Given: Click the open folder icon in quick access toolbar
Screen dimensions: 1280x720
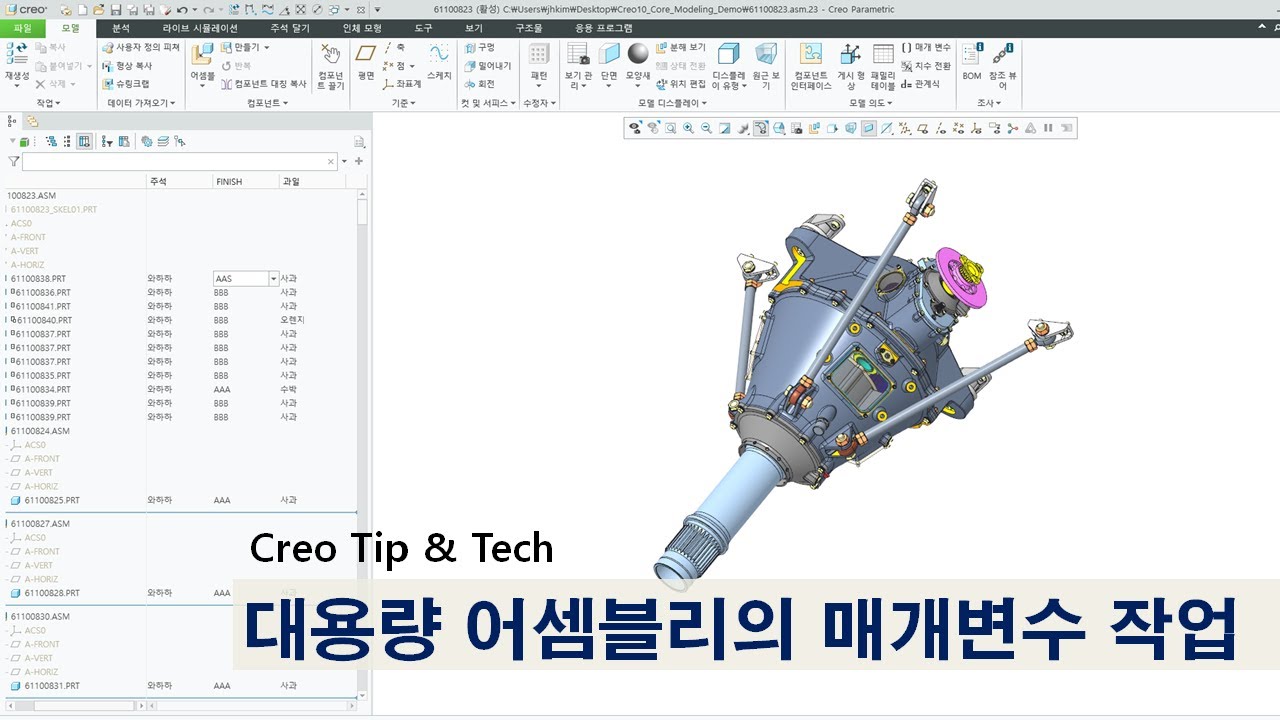Looking at the screenshot, I should [x=100, y=9].
